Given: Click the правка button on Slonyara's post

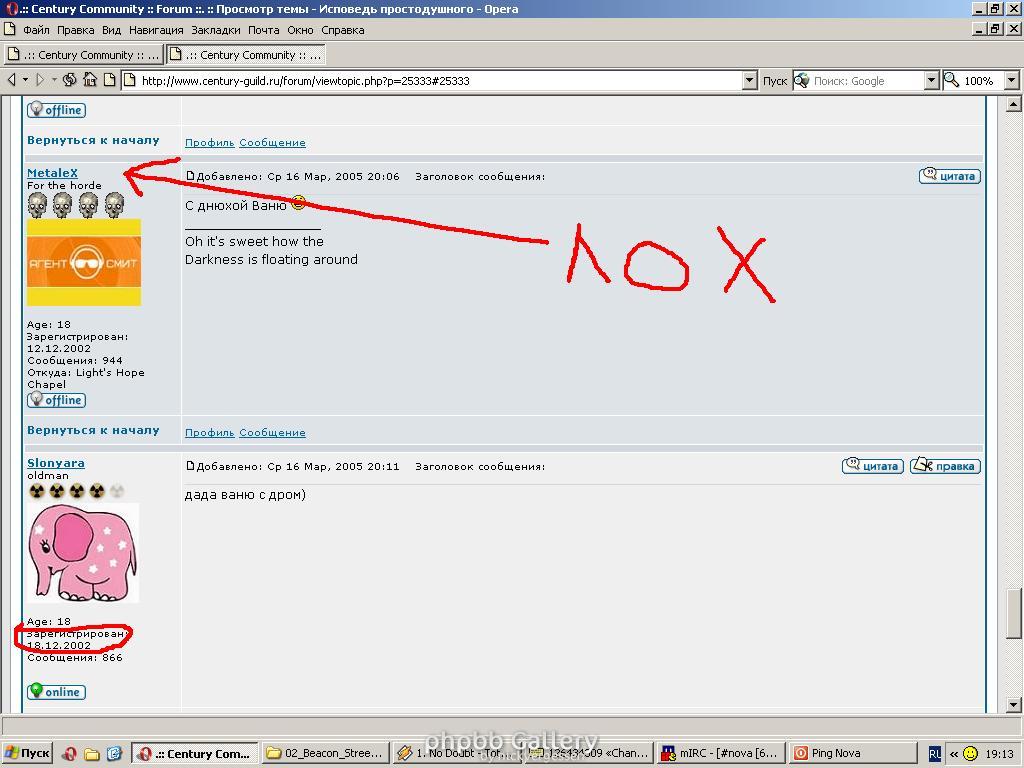Looking at the screenshot, I should (944, 466).
